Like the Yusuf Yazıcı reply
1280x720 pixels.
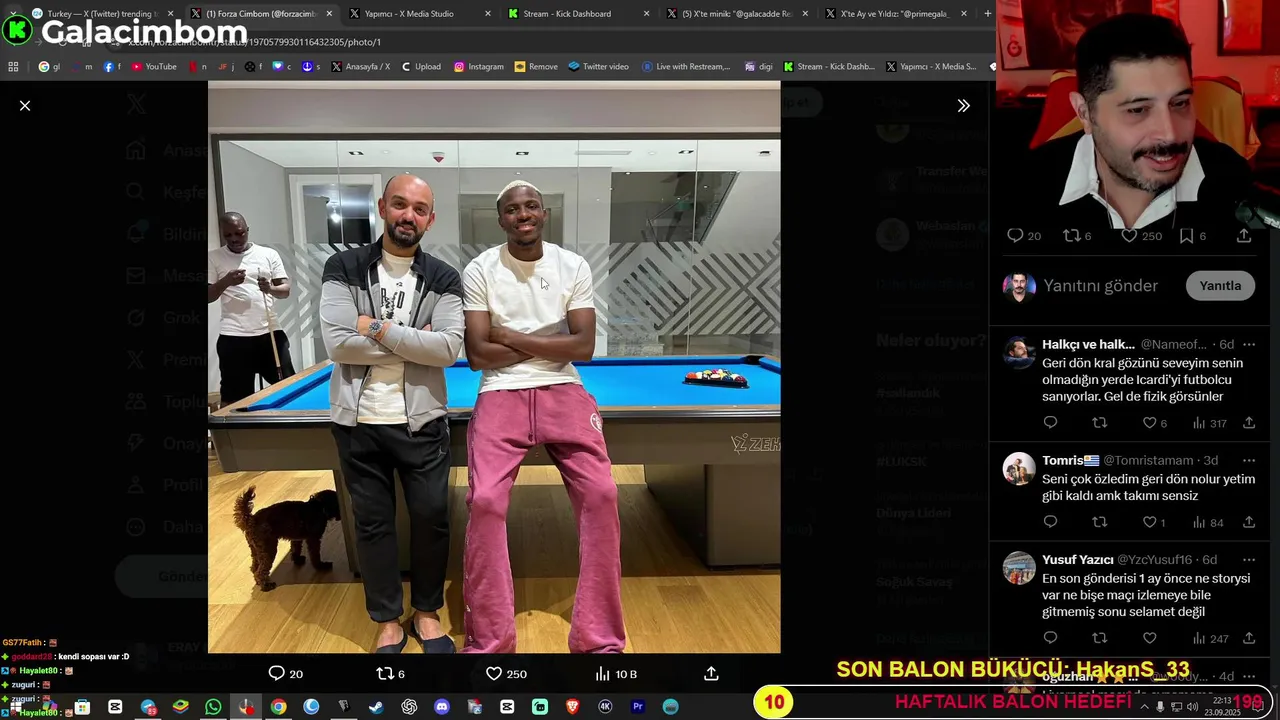point(1150,638)
